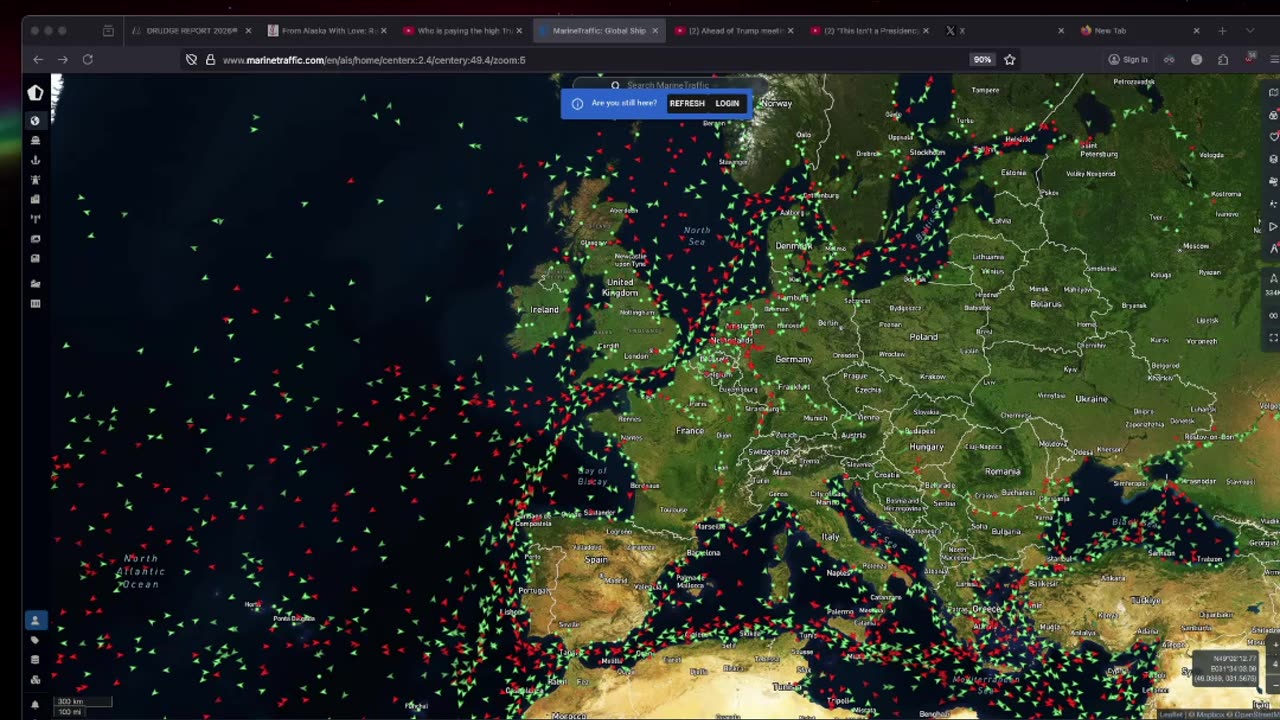Image resolution: width=1280 pixels, height=720 pixels.
Task: Click the infinity icon on right map toolbar
Action: 1273,316
